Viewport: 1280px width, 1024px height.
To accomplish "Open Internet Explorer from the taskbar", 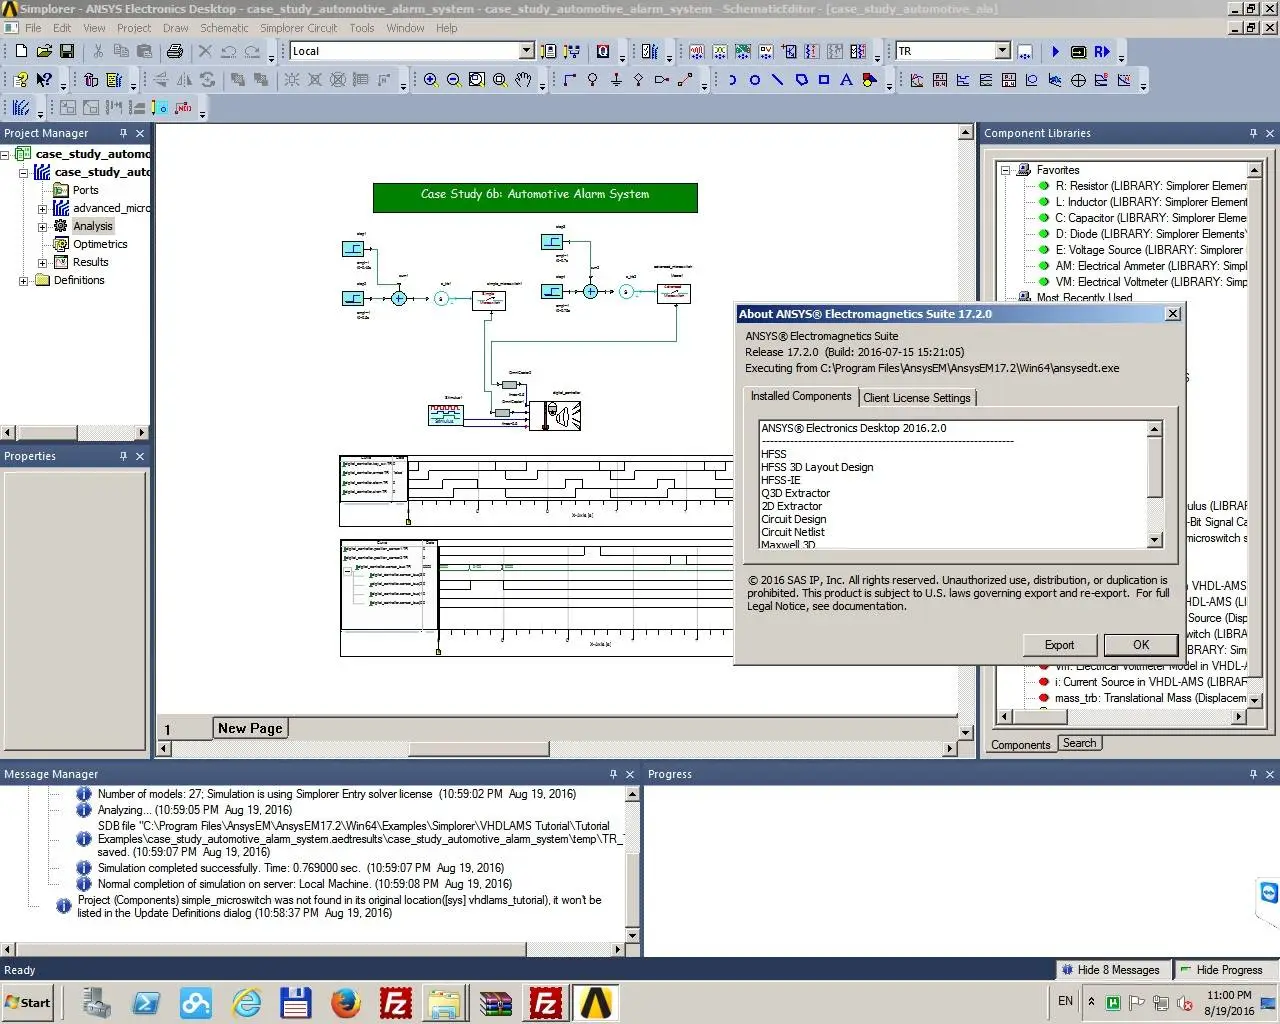I will (x=246, y=1002).
